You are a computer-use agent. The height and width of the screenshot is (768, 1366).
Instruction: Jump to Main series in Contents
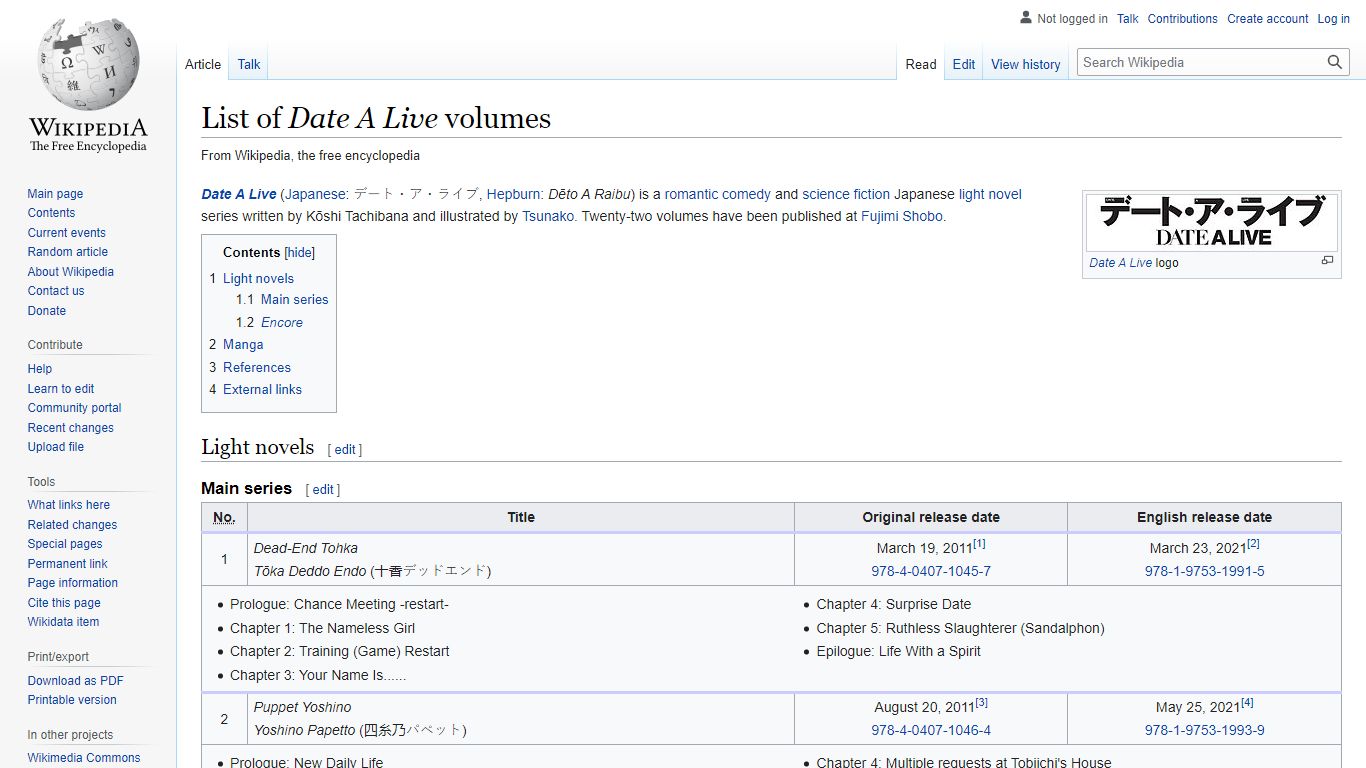(x=294, y=300)
